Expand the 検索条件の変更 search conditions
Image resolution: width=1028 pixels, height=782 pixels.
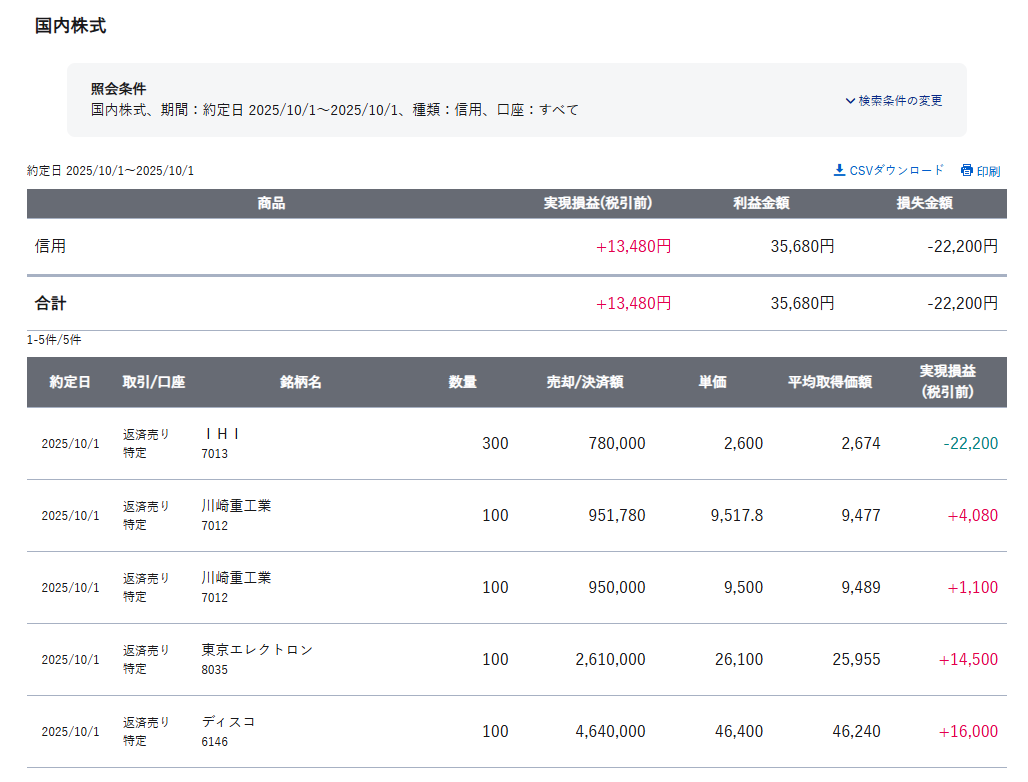coord(893,100)
